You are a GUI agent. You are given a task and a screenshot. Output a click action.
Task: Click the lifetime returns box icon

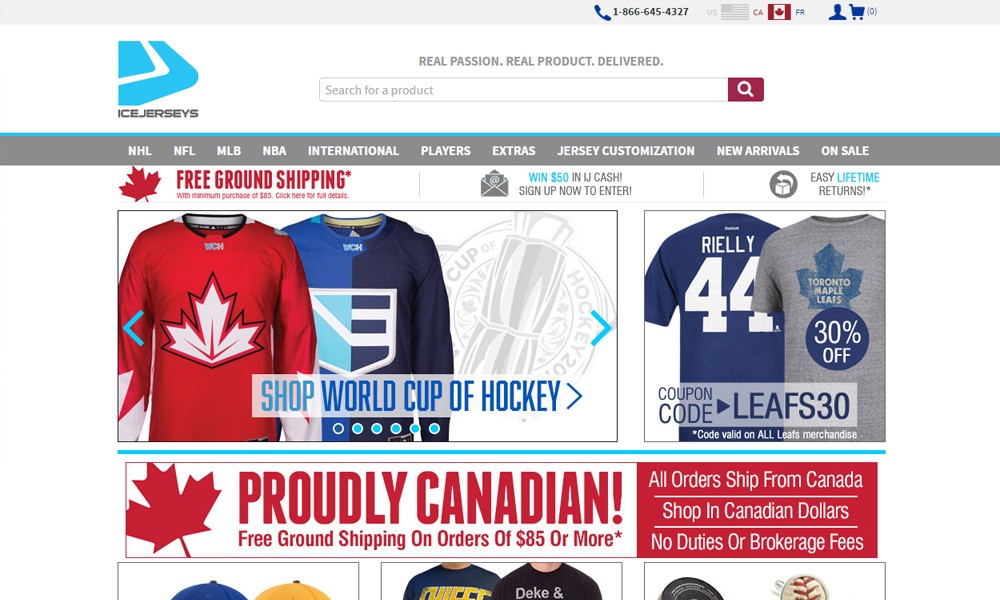coord(783,184)
